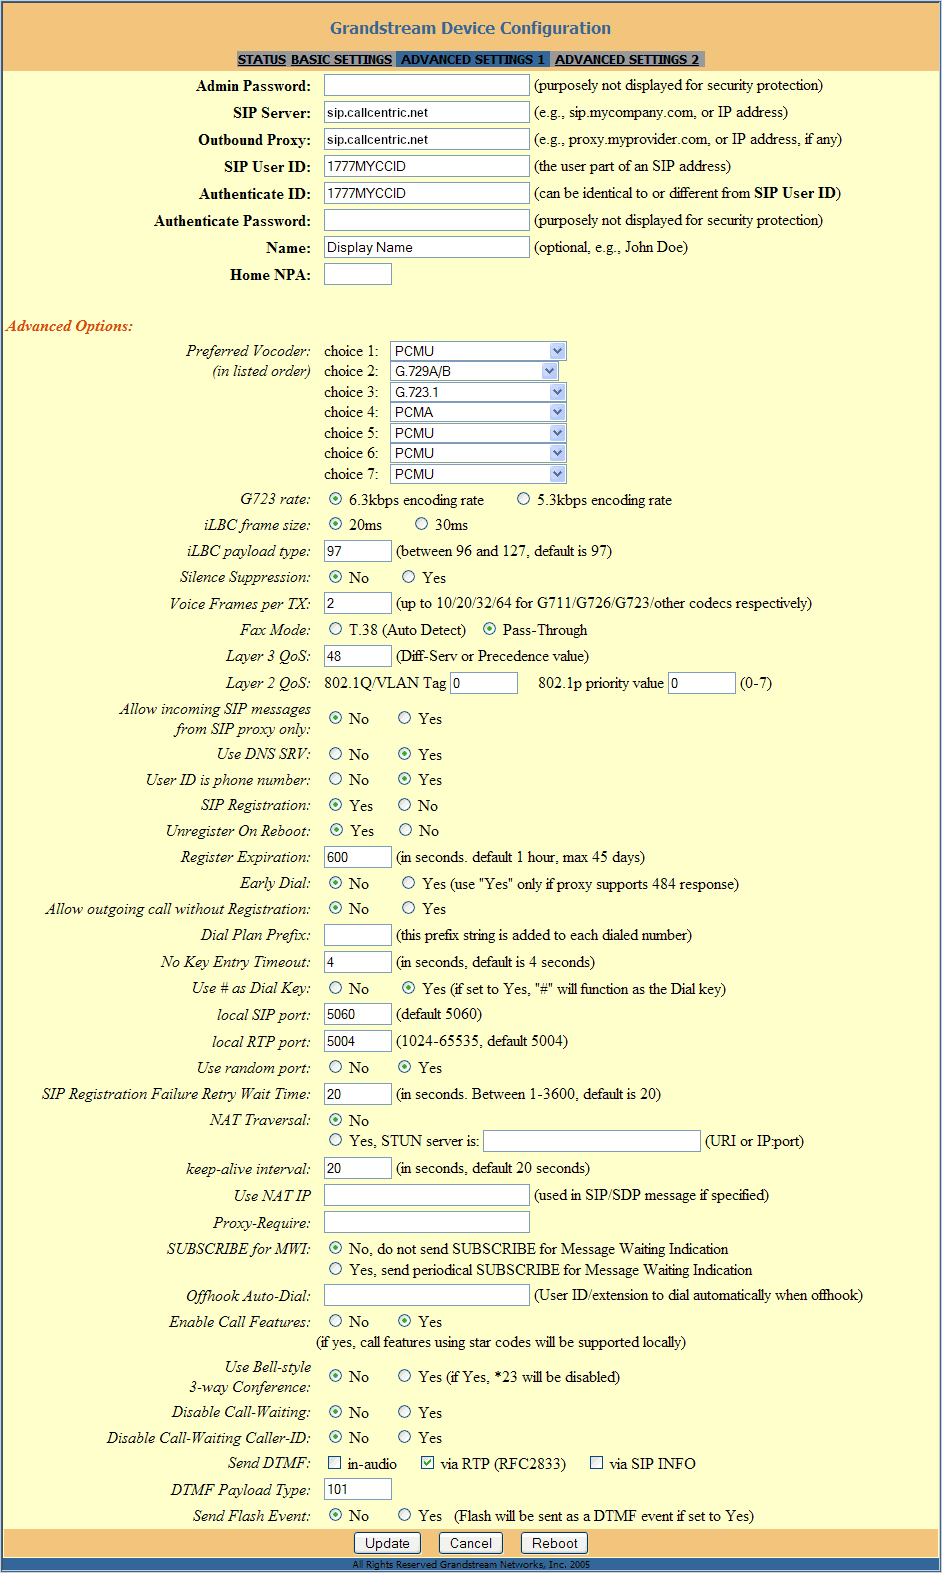Open the Preferred Vocoder choice 1 dropdown
This screenshot has width=942, height=1573.
click(x=478, y=351)
